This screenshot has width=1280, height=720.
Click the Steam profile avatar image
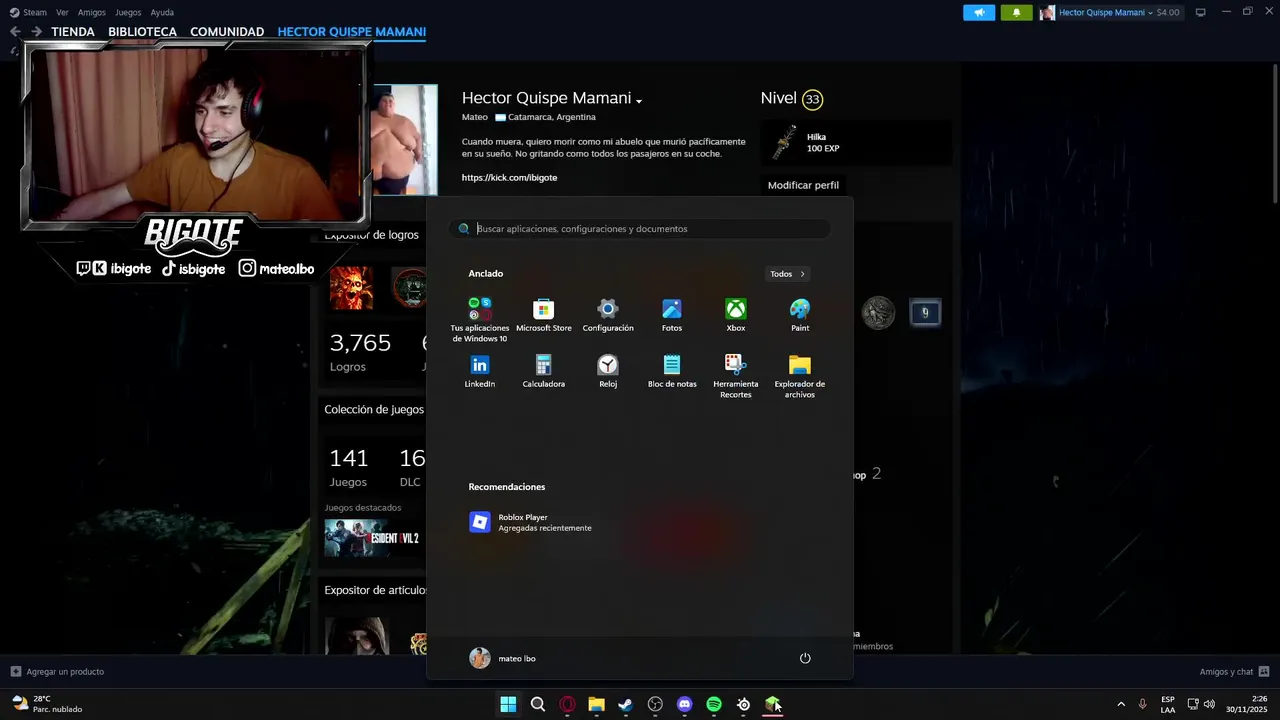[x=405, y=140]
